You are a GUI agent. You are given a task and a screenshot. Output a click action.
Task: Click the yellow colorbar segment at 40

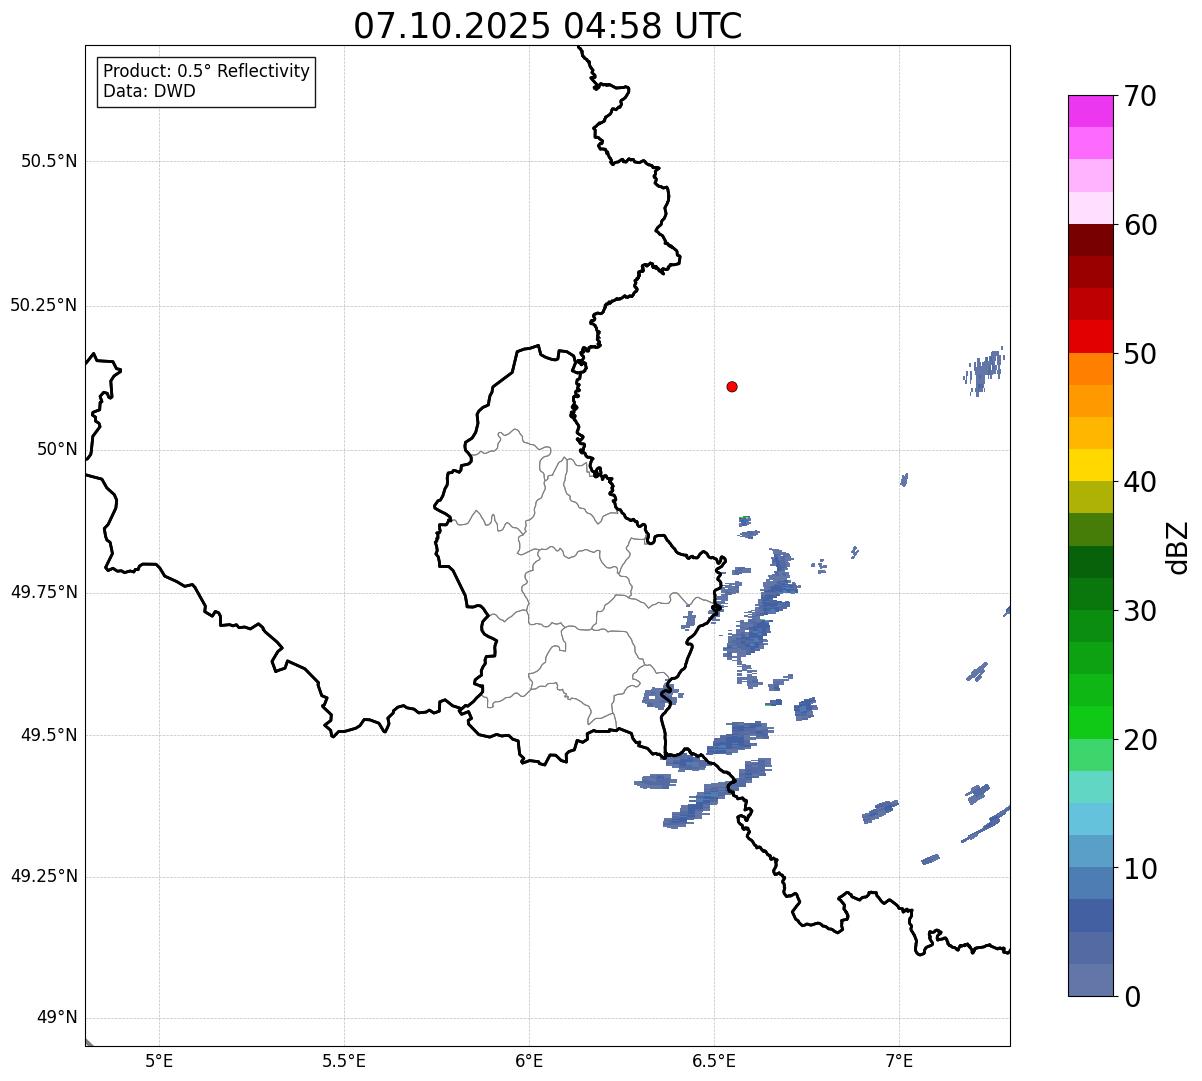pyautogui.click(x=1090, y=465)
